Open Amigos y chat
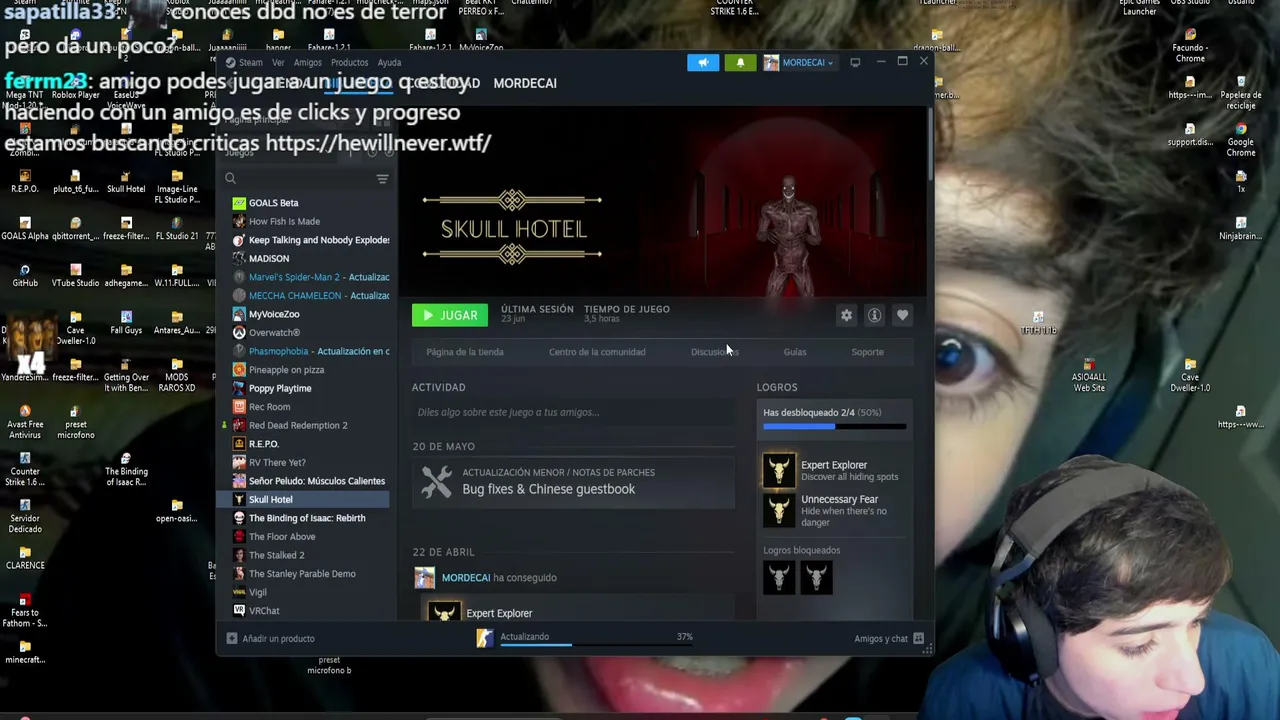 [888, 638]
